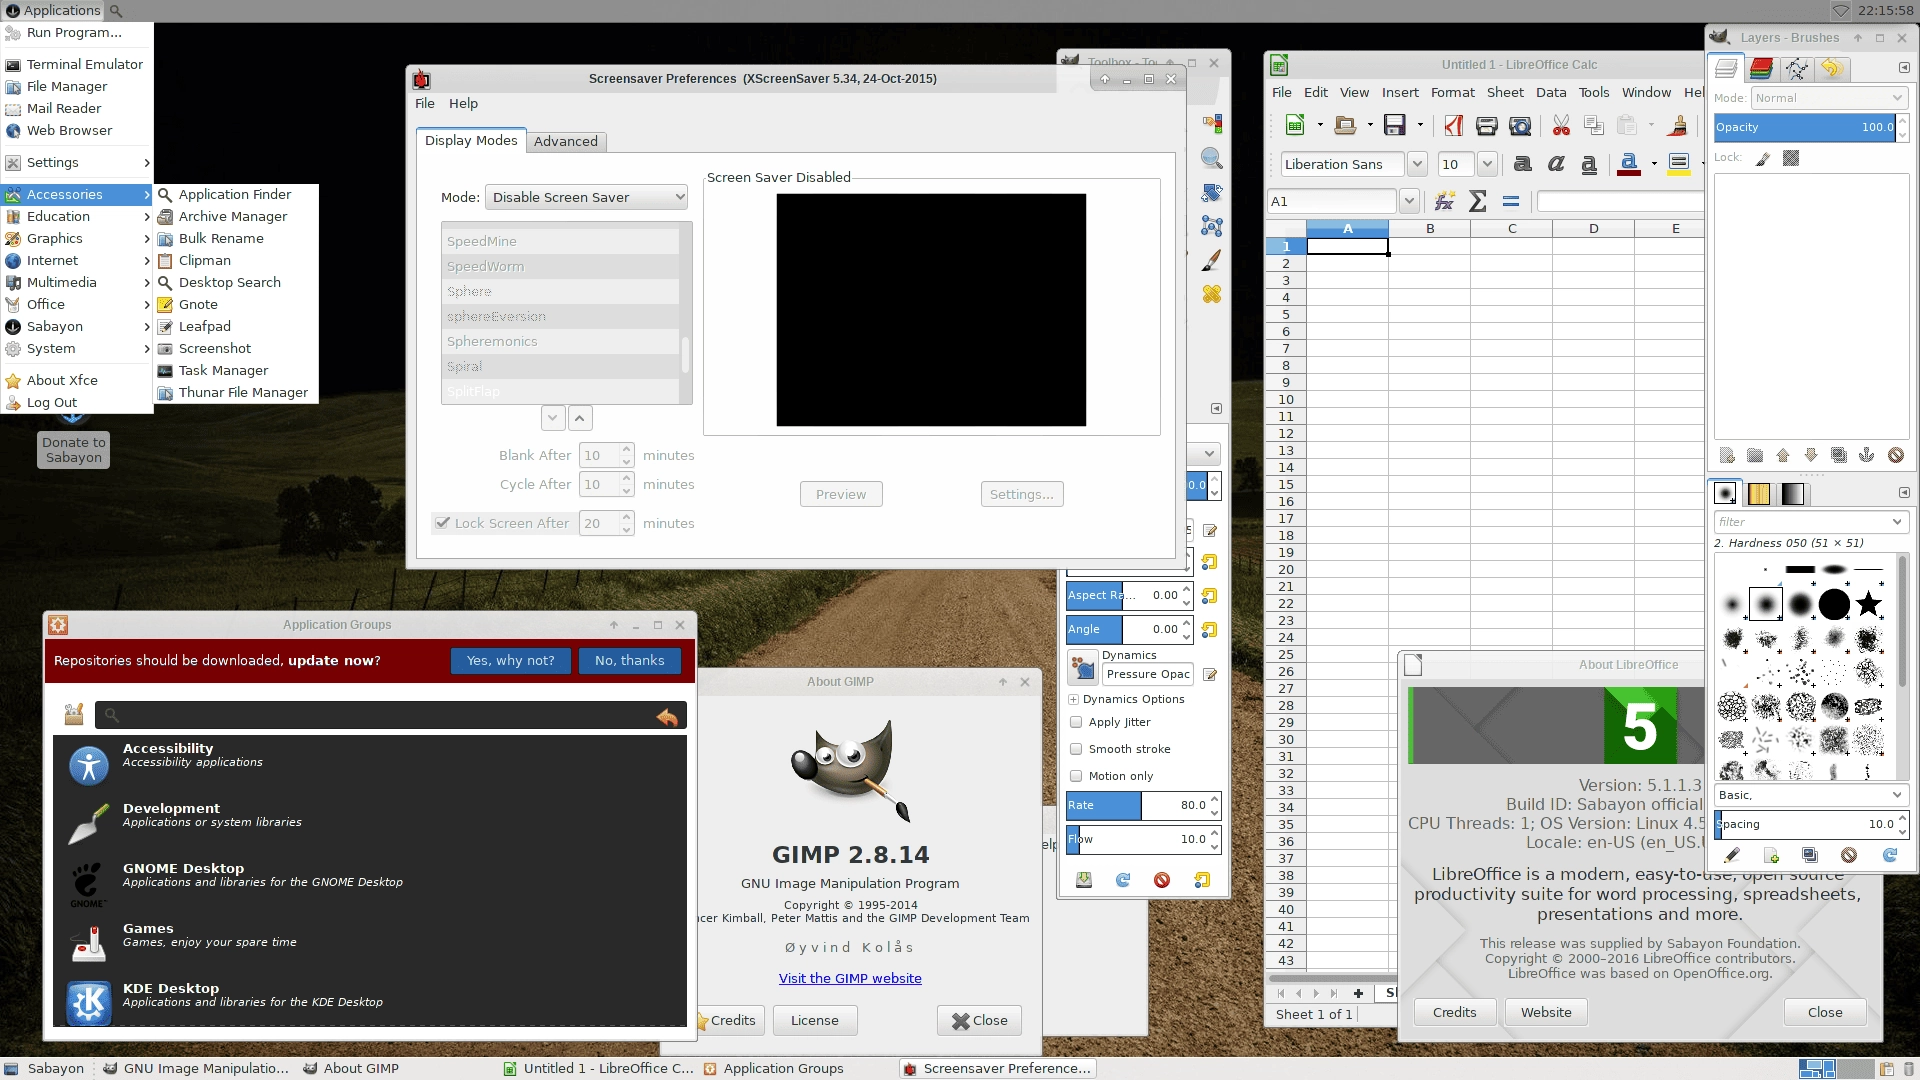Click License button in About GIMP
Screen dimensions: 1920x1080
tap(814, 1020)
